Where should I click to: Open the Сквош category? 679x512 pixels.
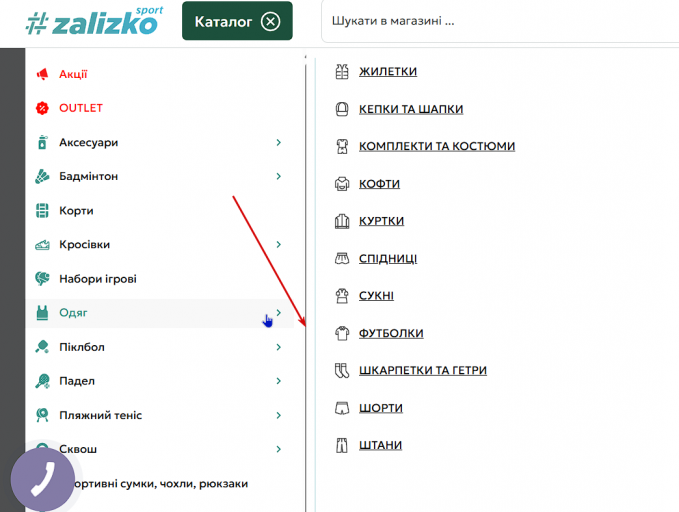click(x=78, y=449)
